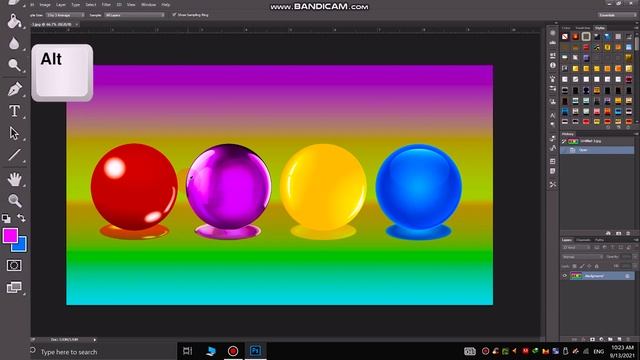640x360 pixels.
Task: Open the Tool Presets crossed-tools icon
Action: pos(553,184)
